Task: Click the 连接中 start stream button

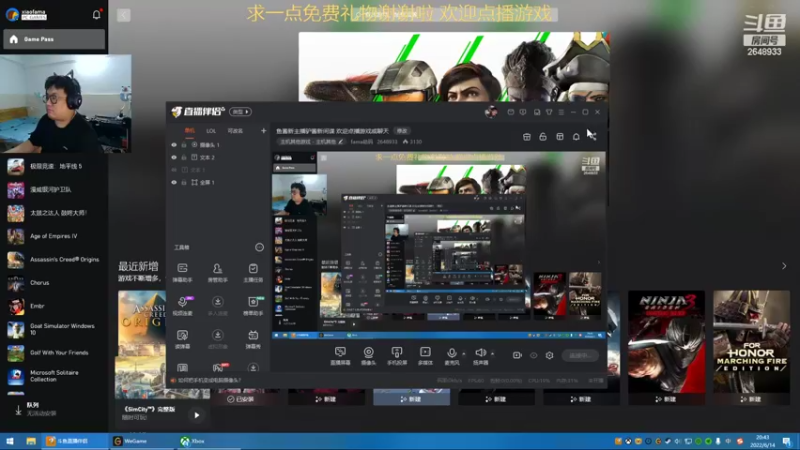Action: point(580,355)
